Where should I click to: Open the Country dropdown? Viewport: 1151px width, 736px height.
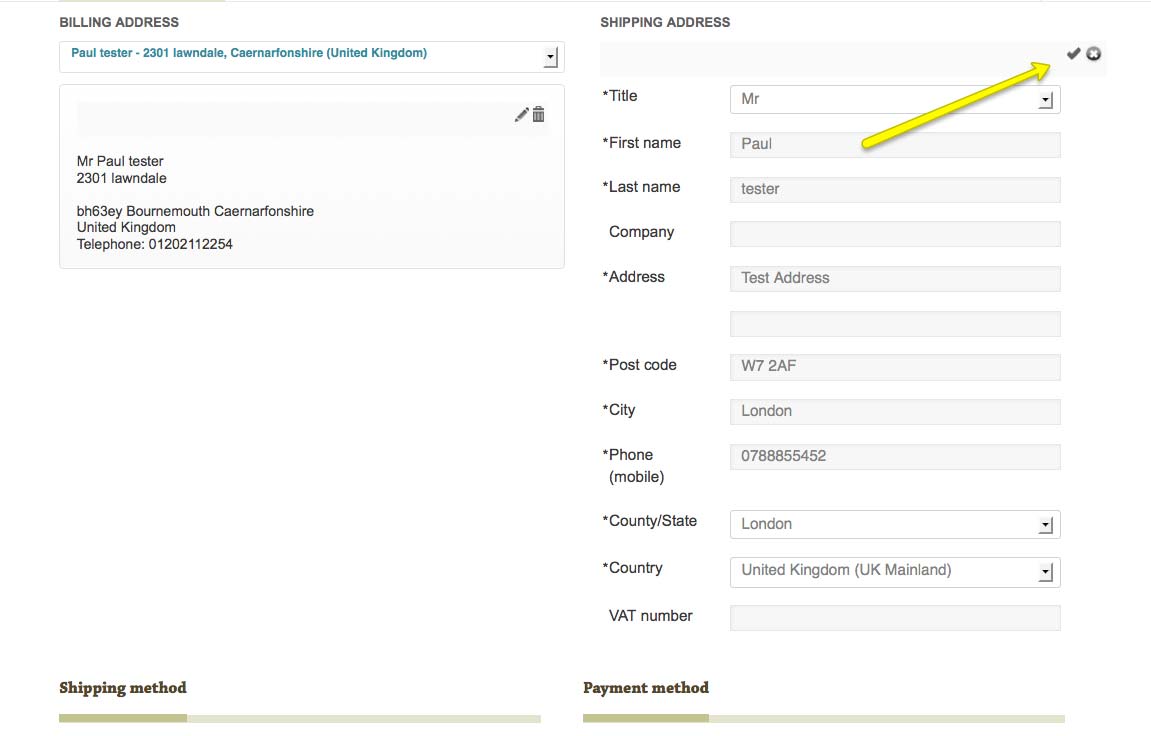point(1045,572)
